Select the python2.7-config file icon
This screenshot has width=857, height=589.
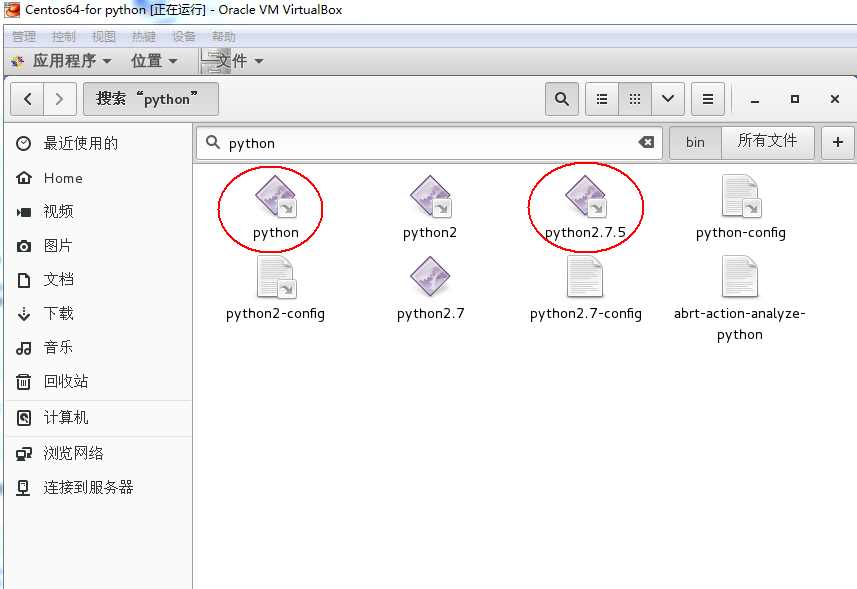coord(585,276)
